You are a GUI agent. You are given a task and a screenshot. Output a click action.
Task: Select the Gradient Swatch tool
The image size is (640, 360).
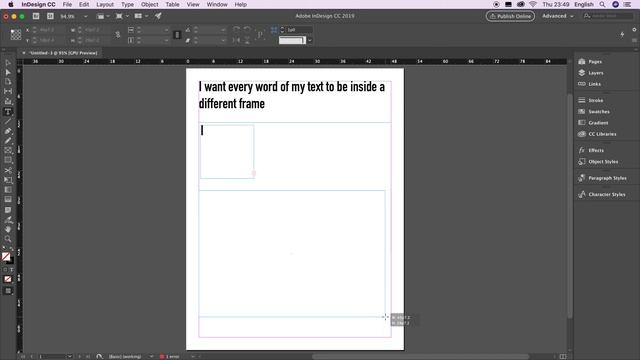click(x=8, y=190)
